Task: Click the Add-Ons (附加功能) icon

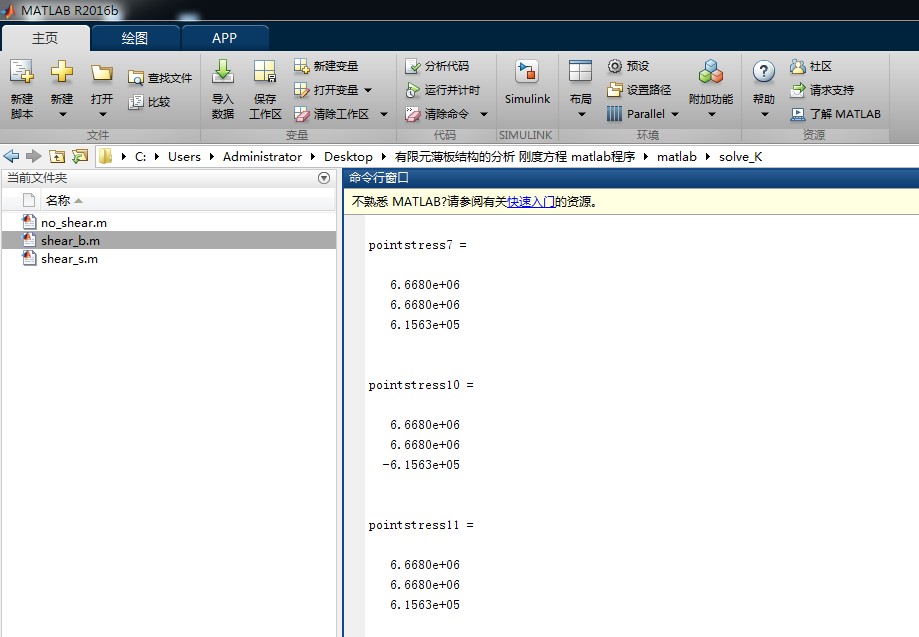Action: (x=711, y=71)
